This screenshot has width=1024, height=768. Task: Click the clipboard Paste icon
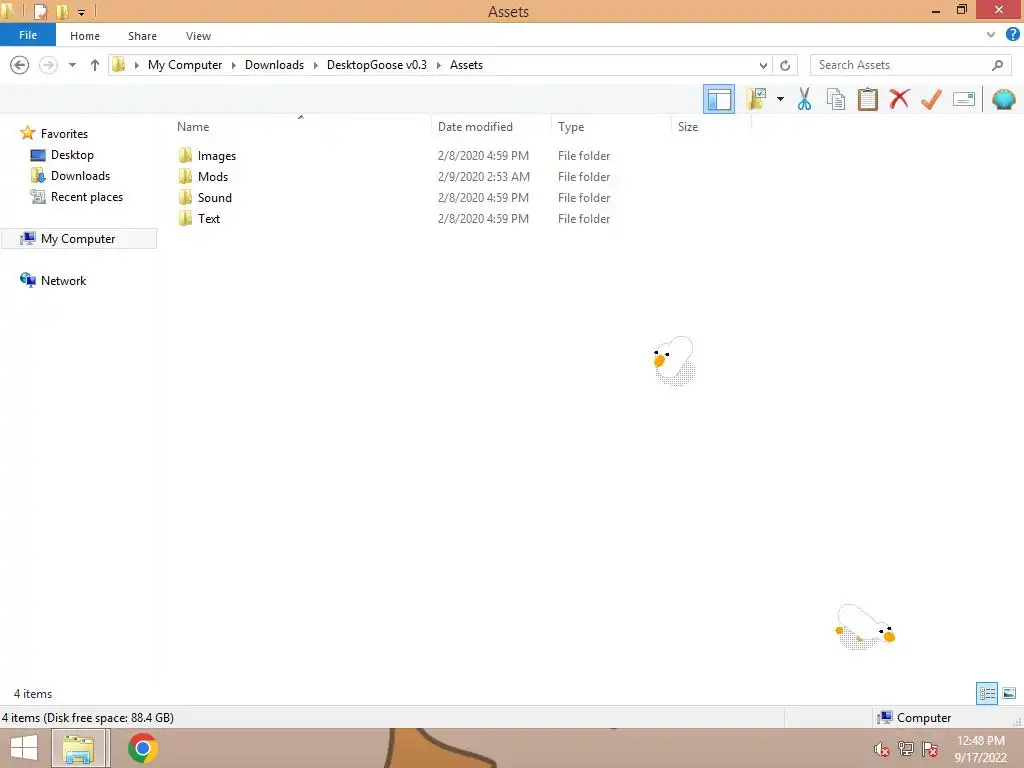tap(867, 99)
